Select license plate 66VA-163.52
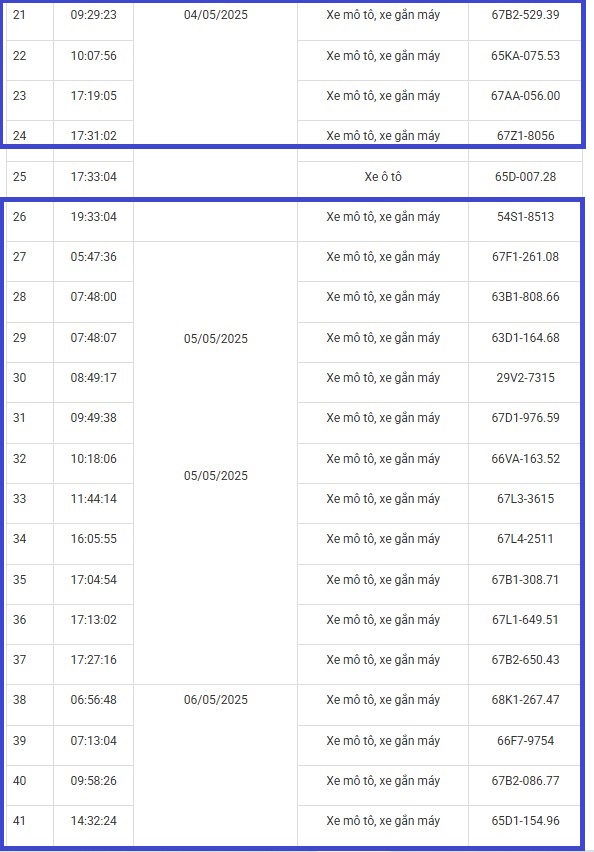This screenshot has height=852, width=594. 525,459
